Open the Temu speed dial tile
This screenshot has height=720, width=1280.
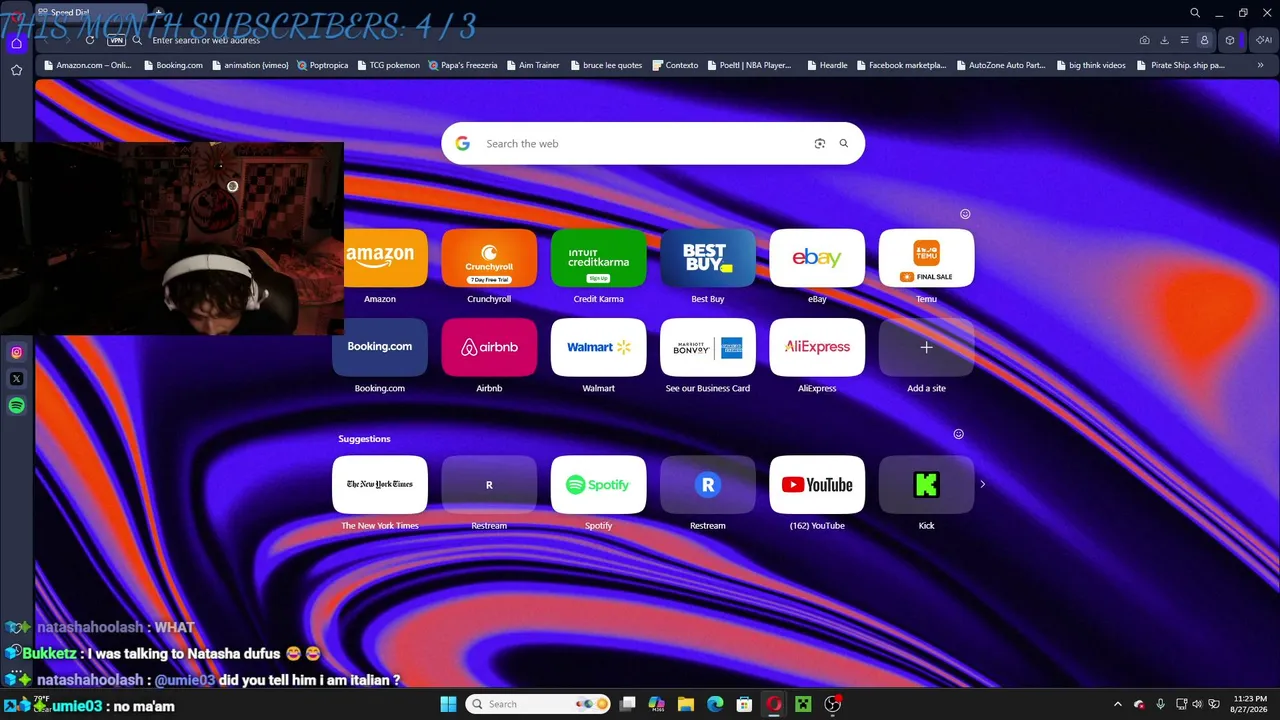(x=926, y=258)
